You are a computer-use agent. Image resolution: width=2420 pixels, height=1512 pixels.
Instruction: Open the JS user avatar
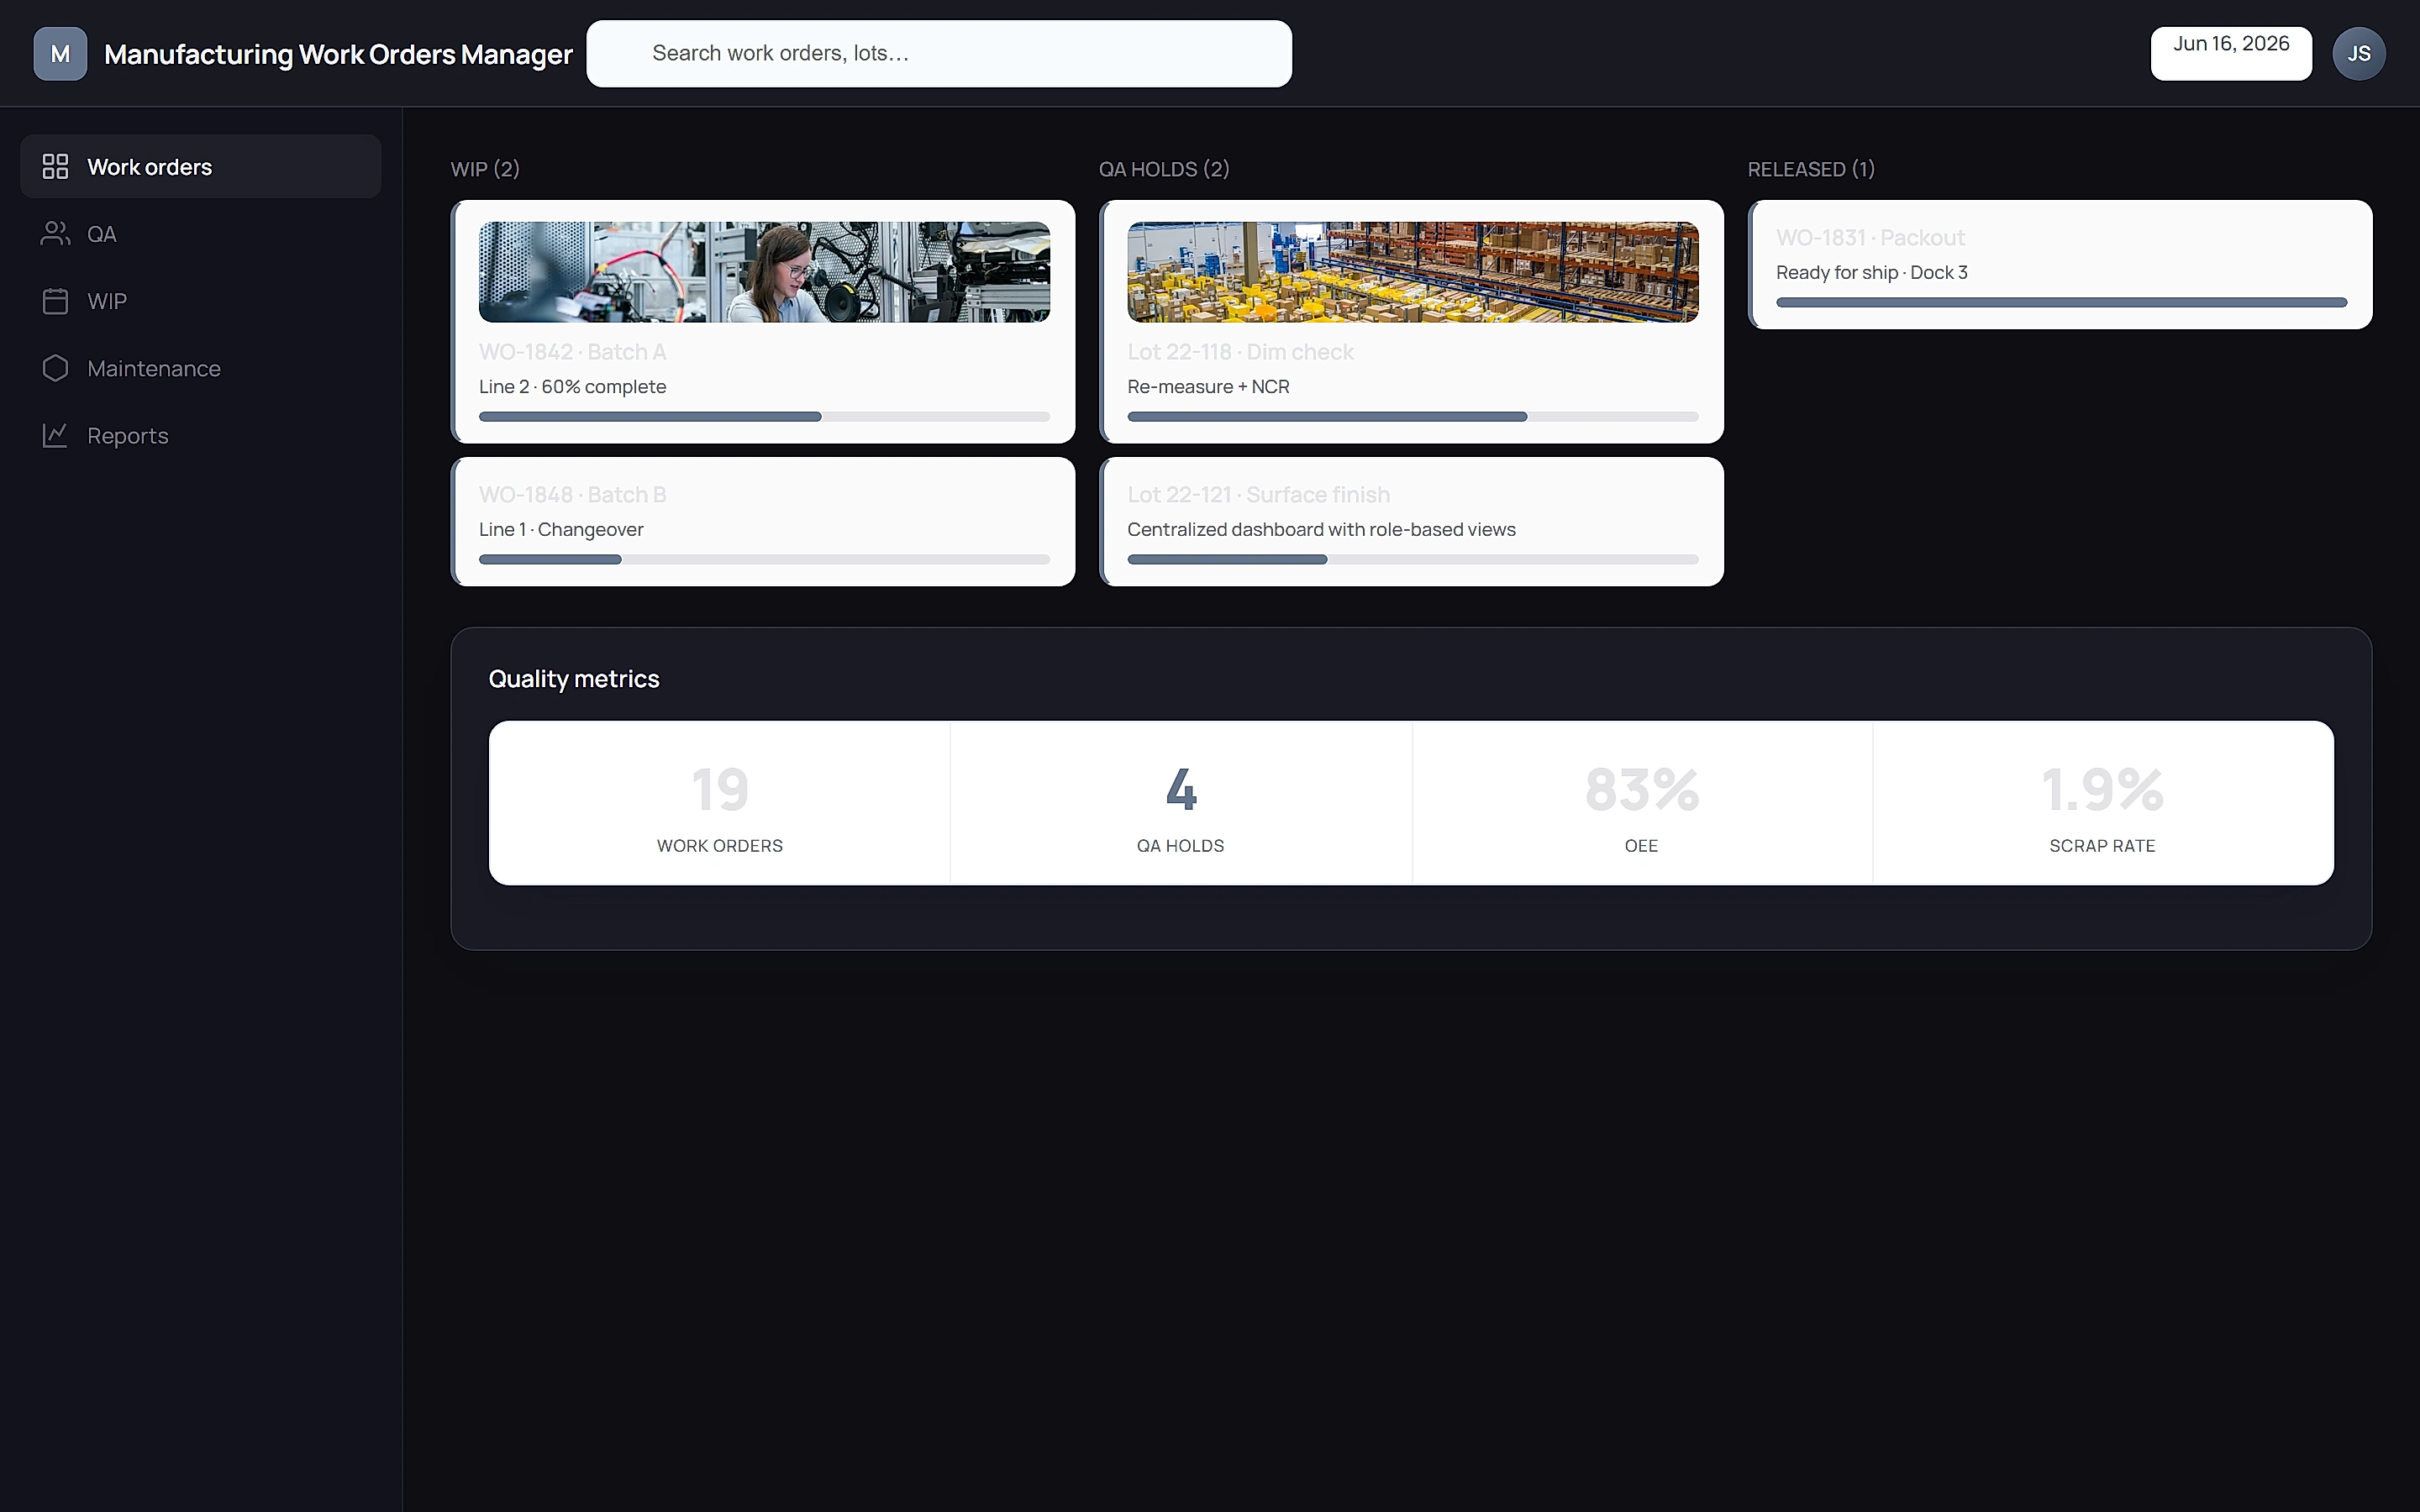click(x=2359, y=54)
